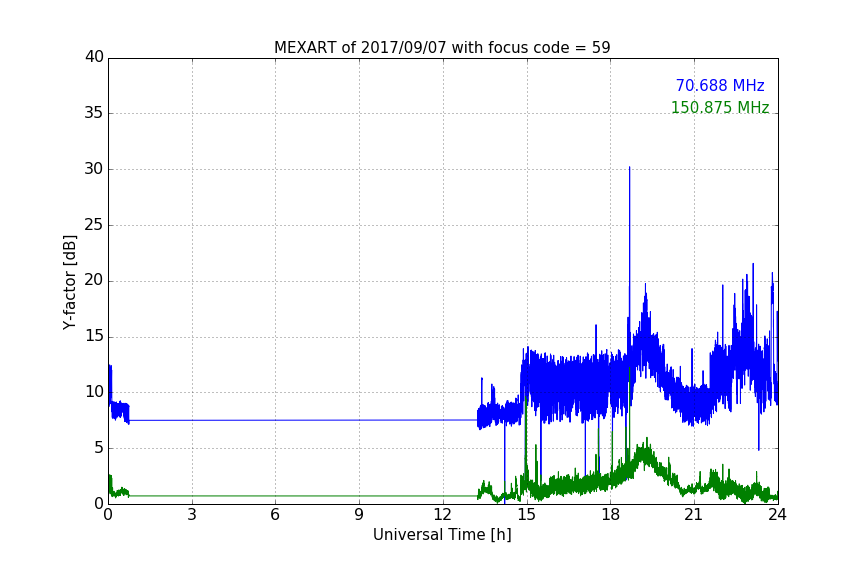Click the x-axis tick label 3
Viewport: 864px width, 576px height.
pyautogui.click(x=192, y=515)
